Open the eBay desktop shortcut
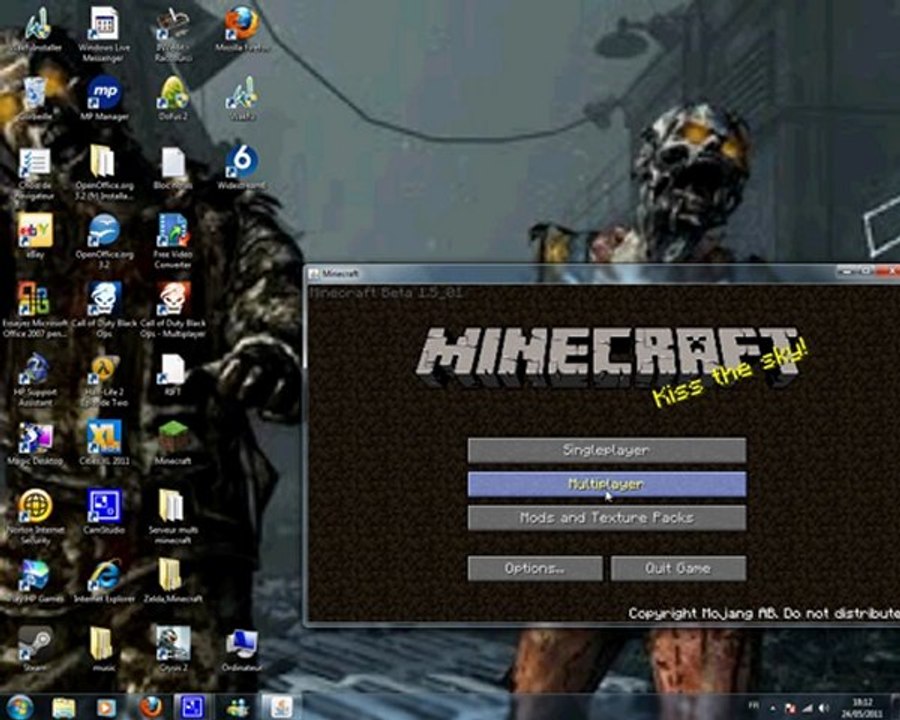The width and height of the screenshot is (900, 720). [35, 235]
